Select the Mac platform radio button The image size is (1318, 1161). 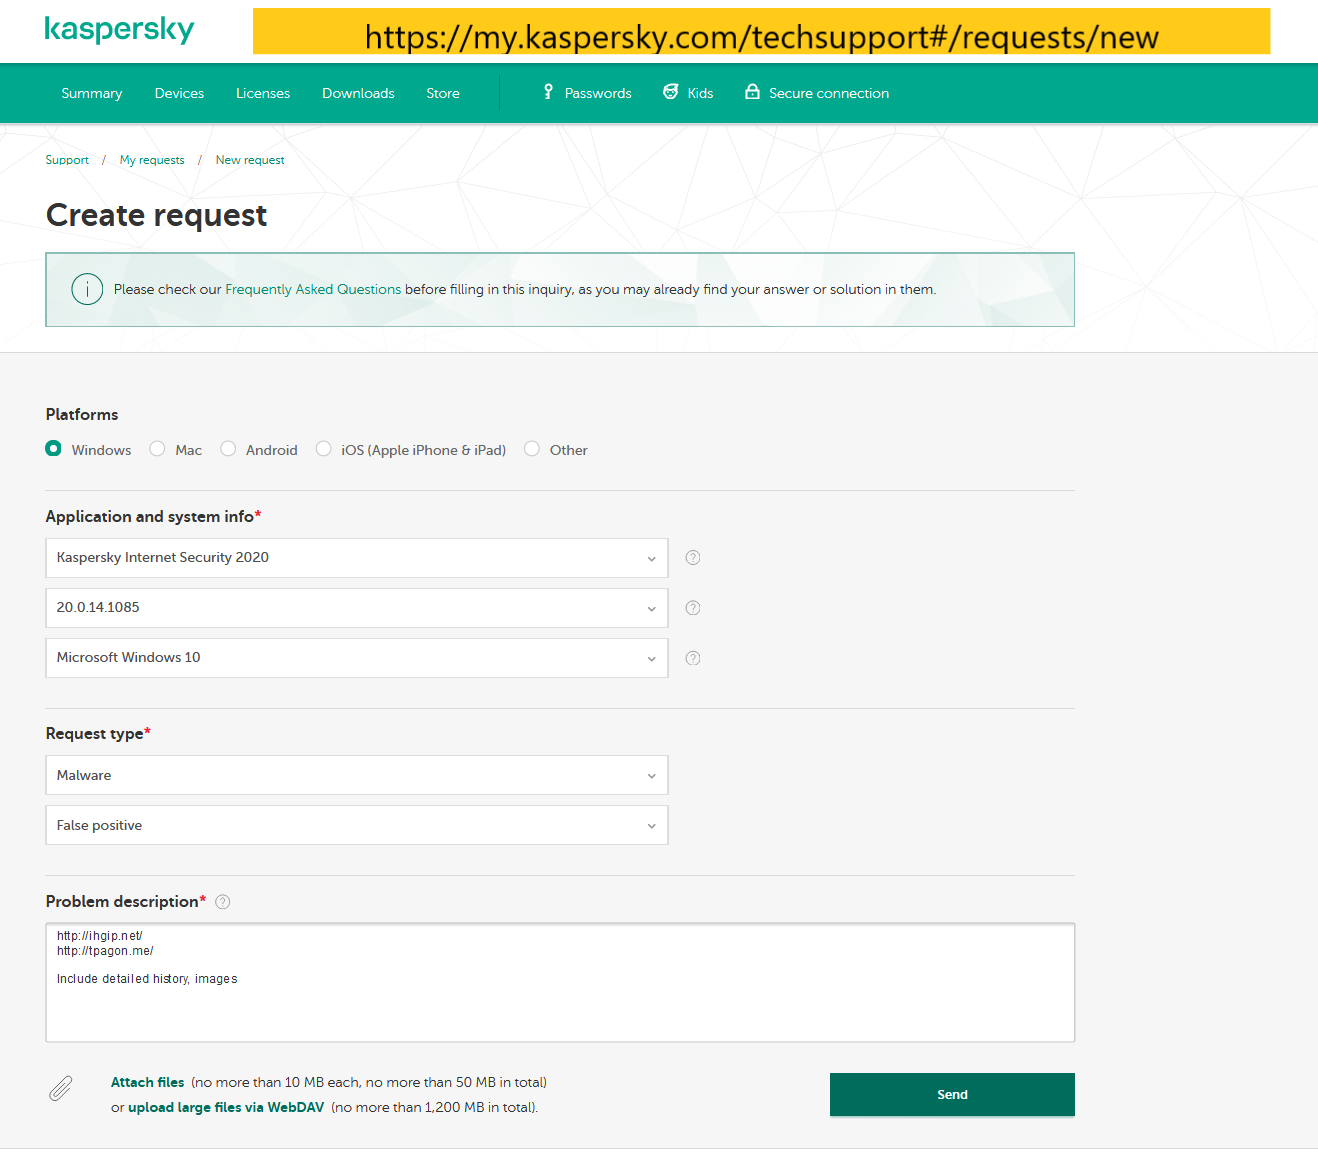click(157, 449)
